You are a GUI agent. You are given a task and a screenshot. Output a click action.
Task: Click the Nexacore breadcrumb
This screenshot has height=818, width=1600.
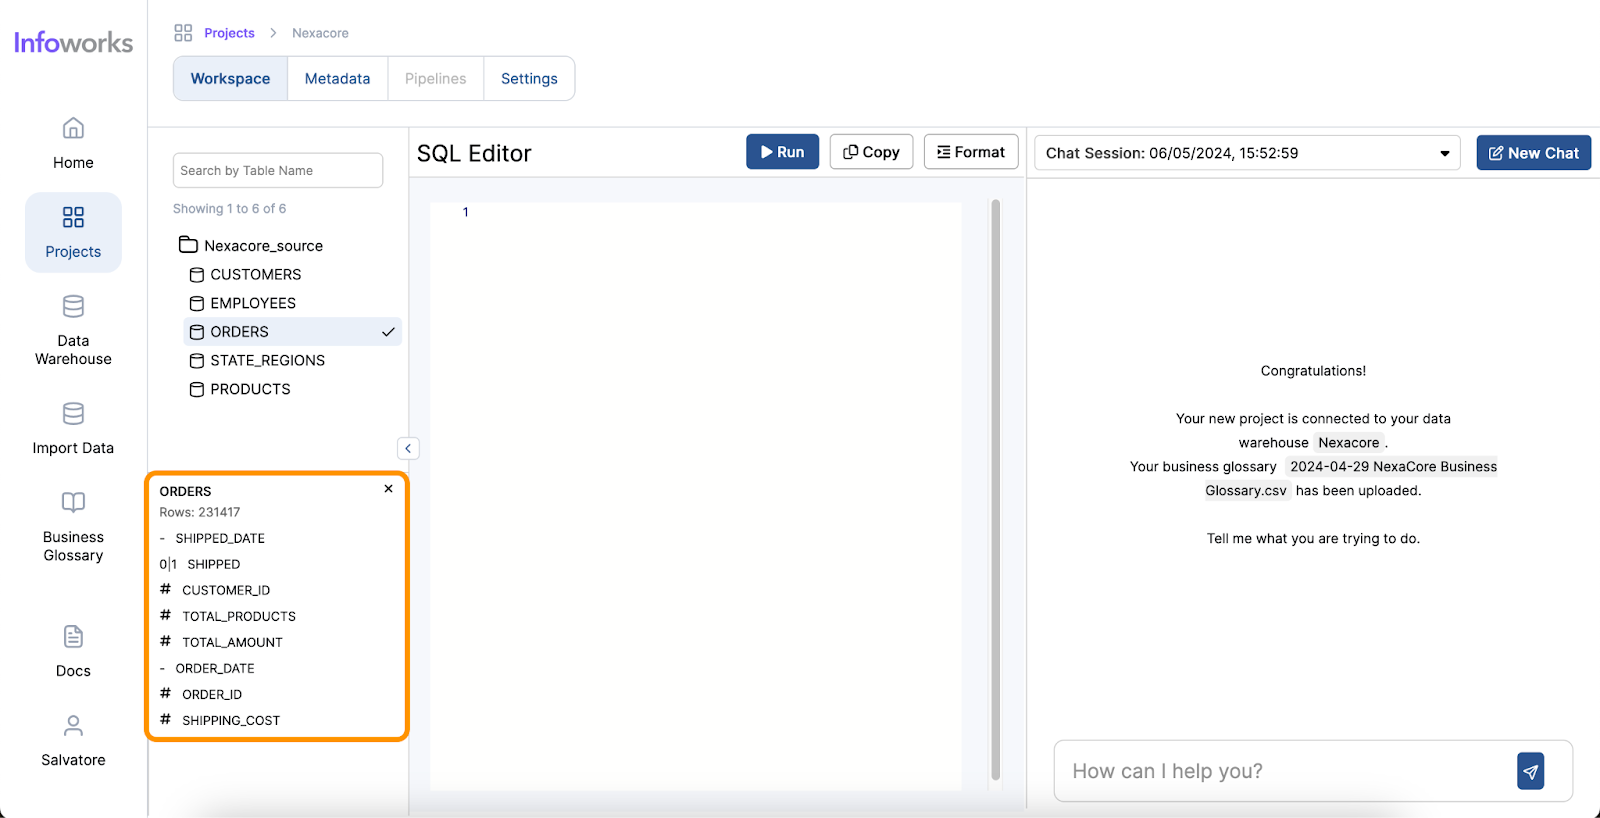(320, 33)
